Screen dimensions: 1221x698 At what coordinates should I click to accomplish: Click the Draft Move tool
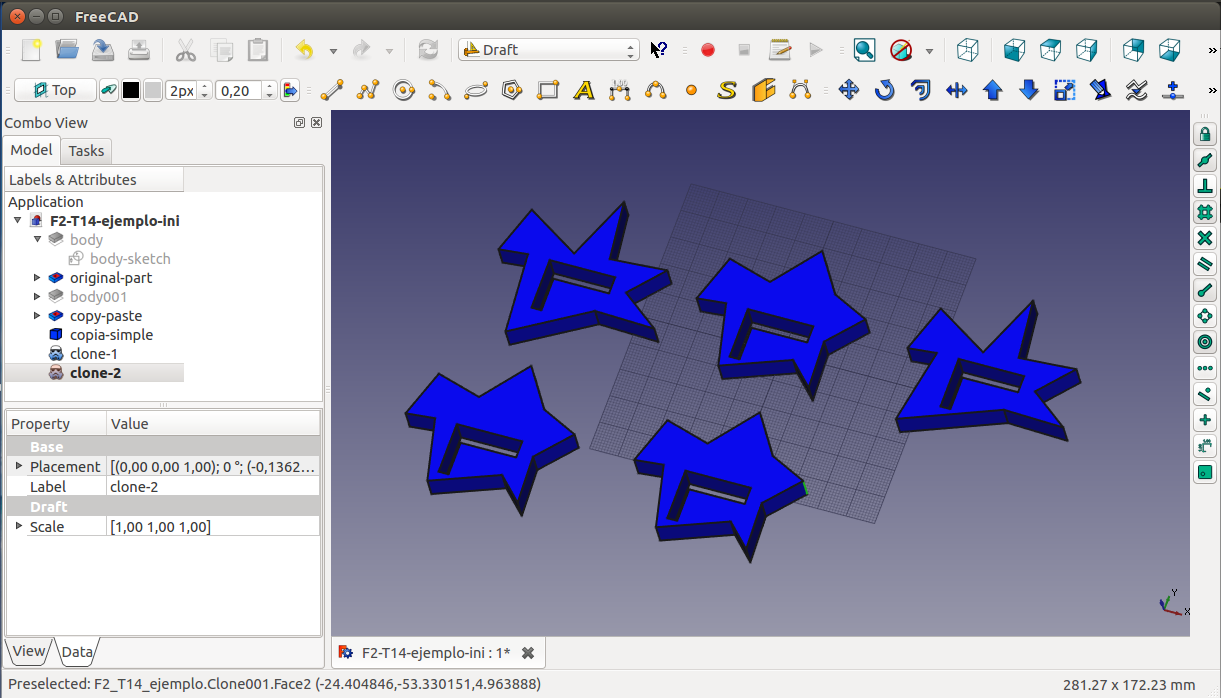click(x=849, y=91)
